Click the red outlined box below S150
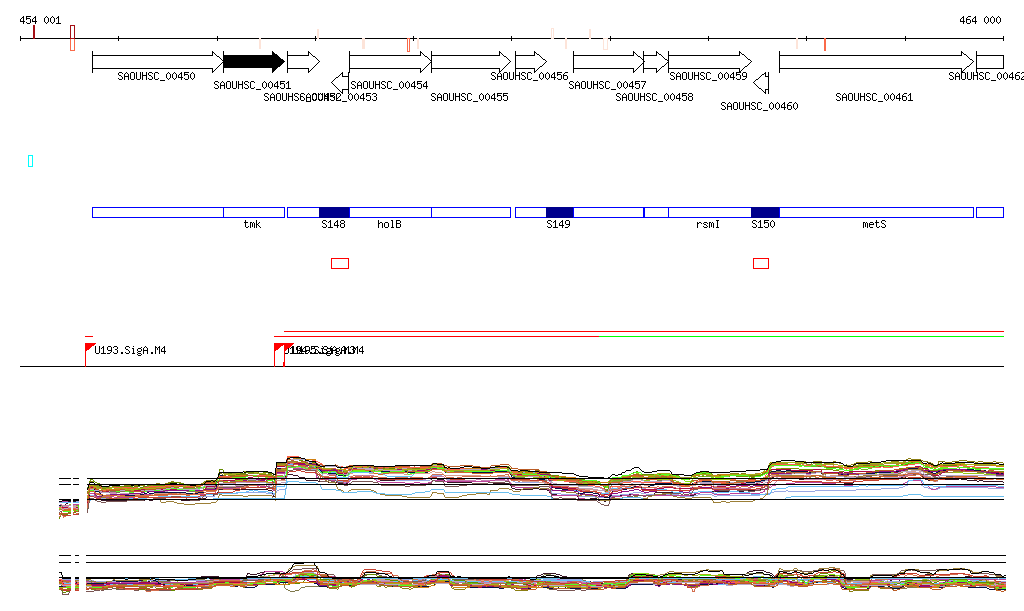Screen dimensions: 1024x611 click(x=761, y=263)
